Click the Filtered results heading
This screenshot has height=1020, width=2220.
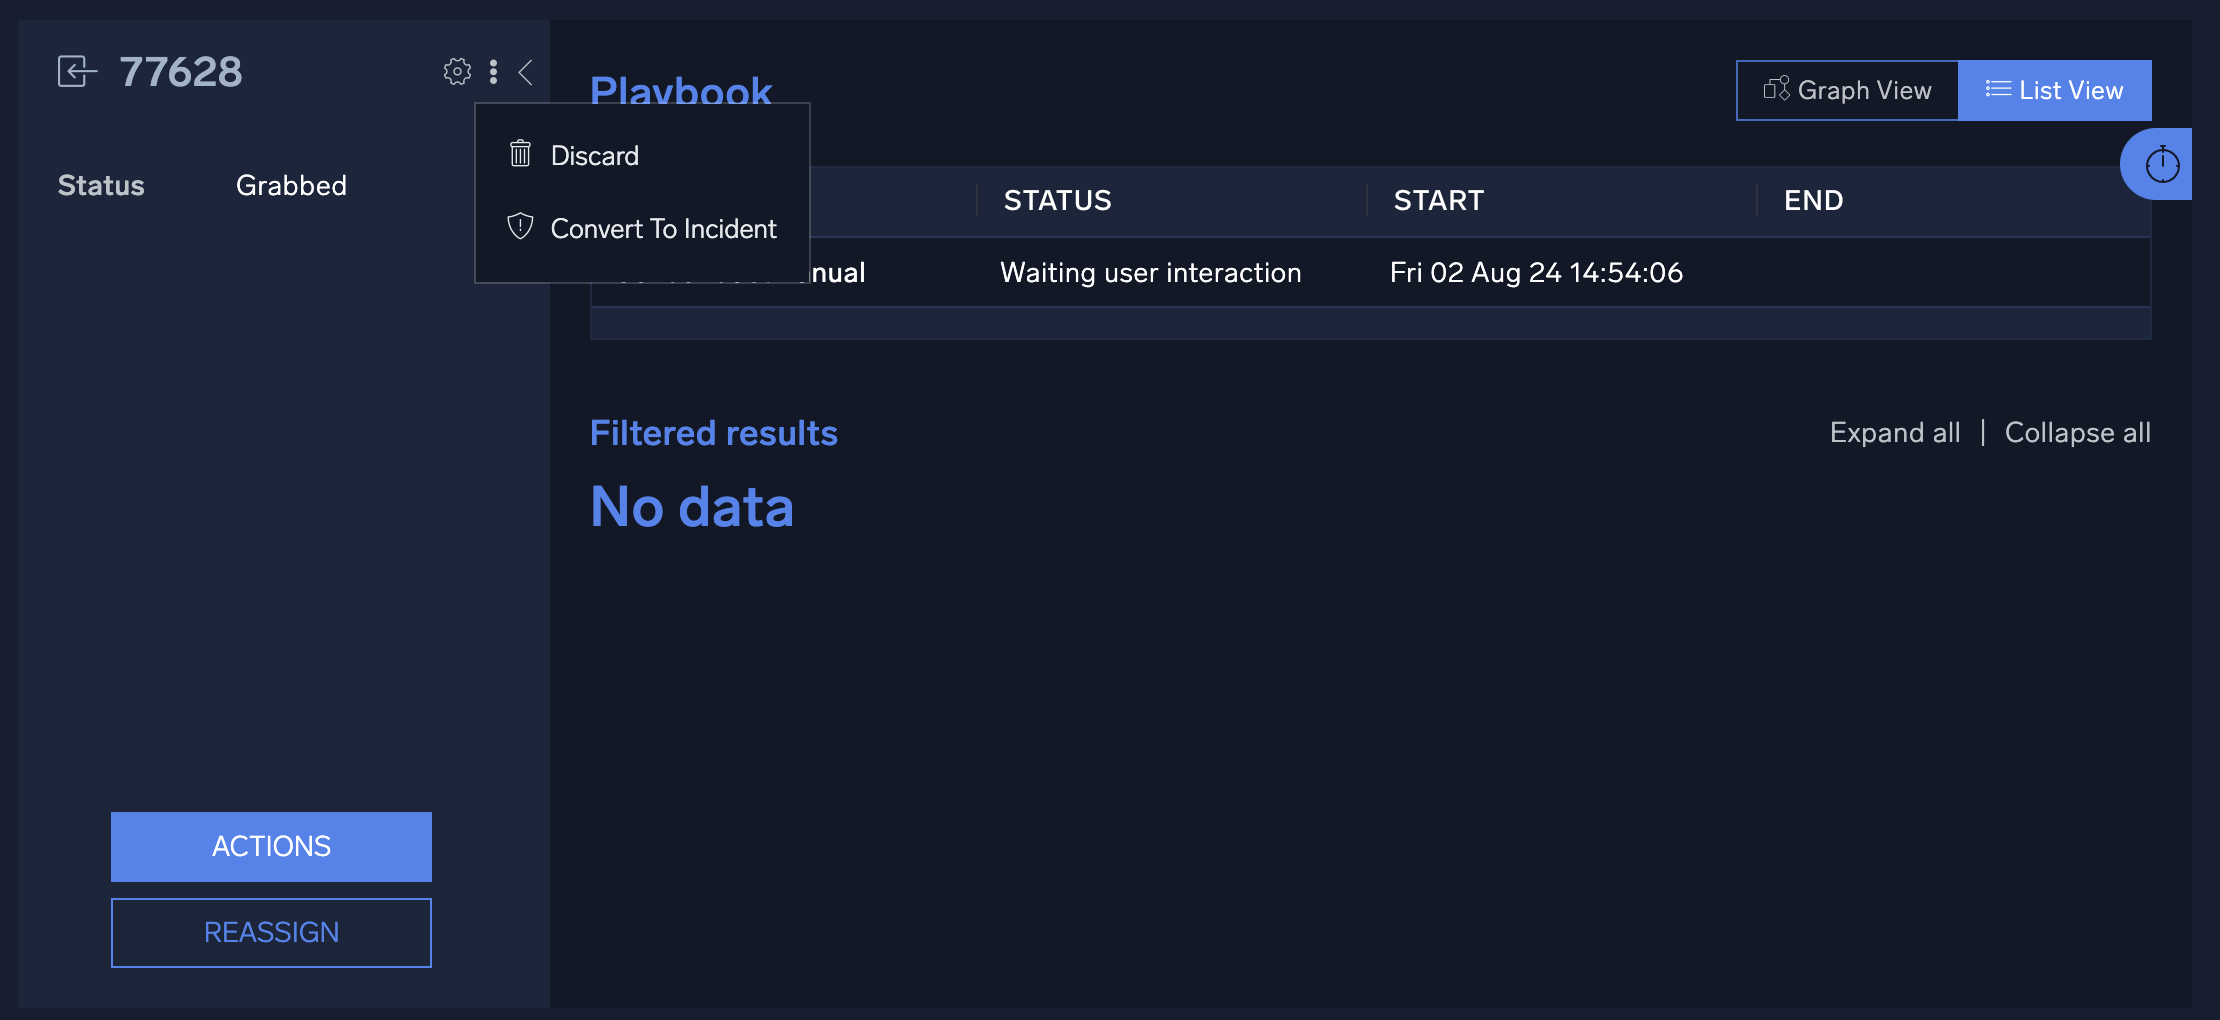click(x=713, y=433)
